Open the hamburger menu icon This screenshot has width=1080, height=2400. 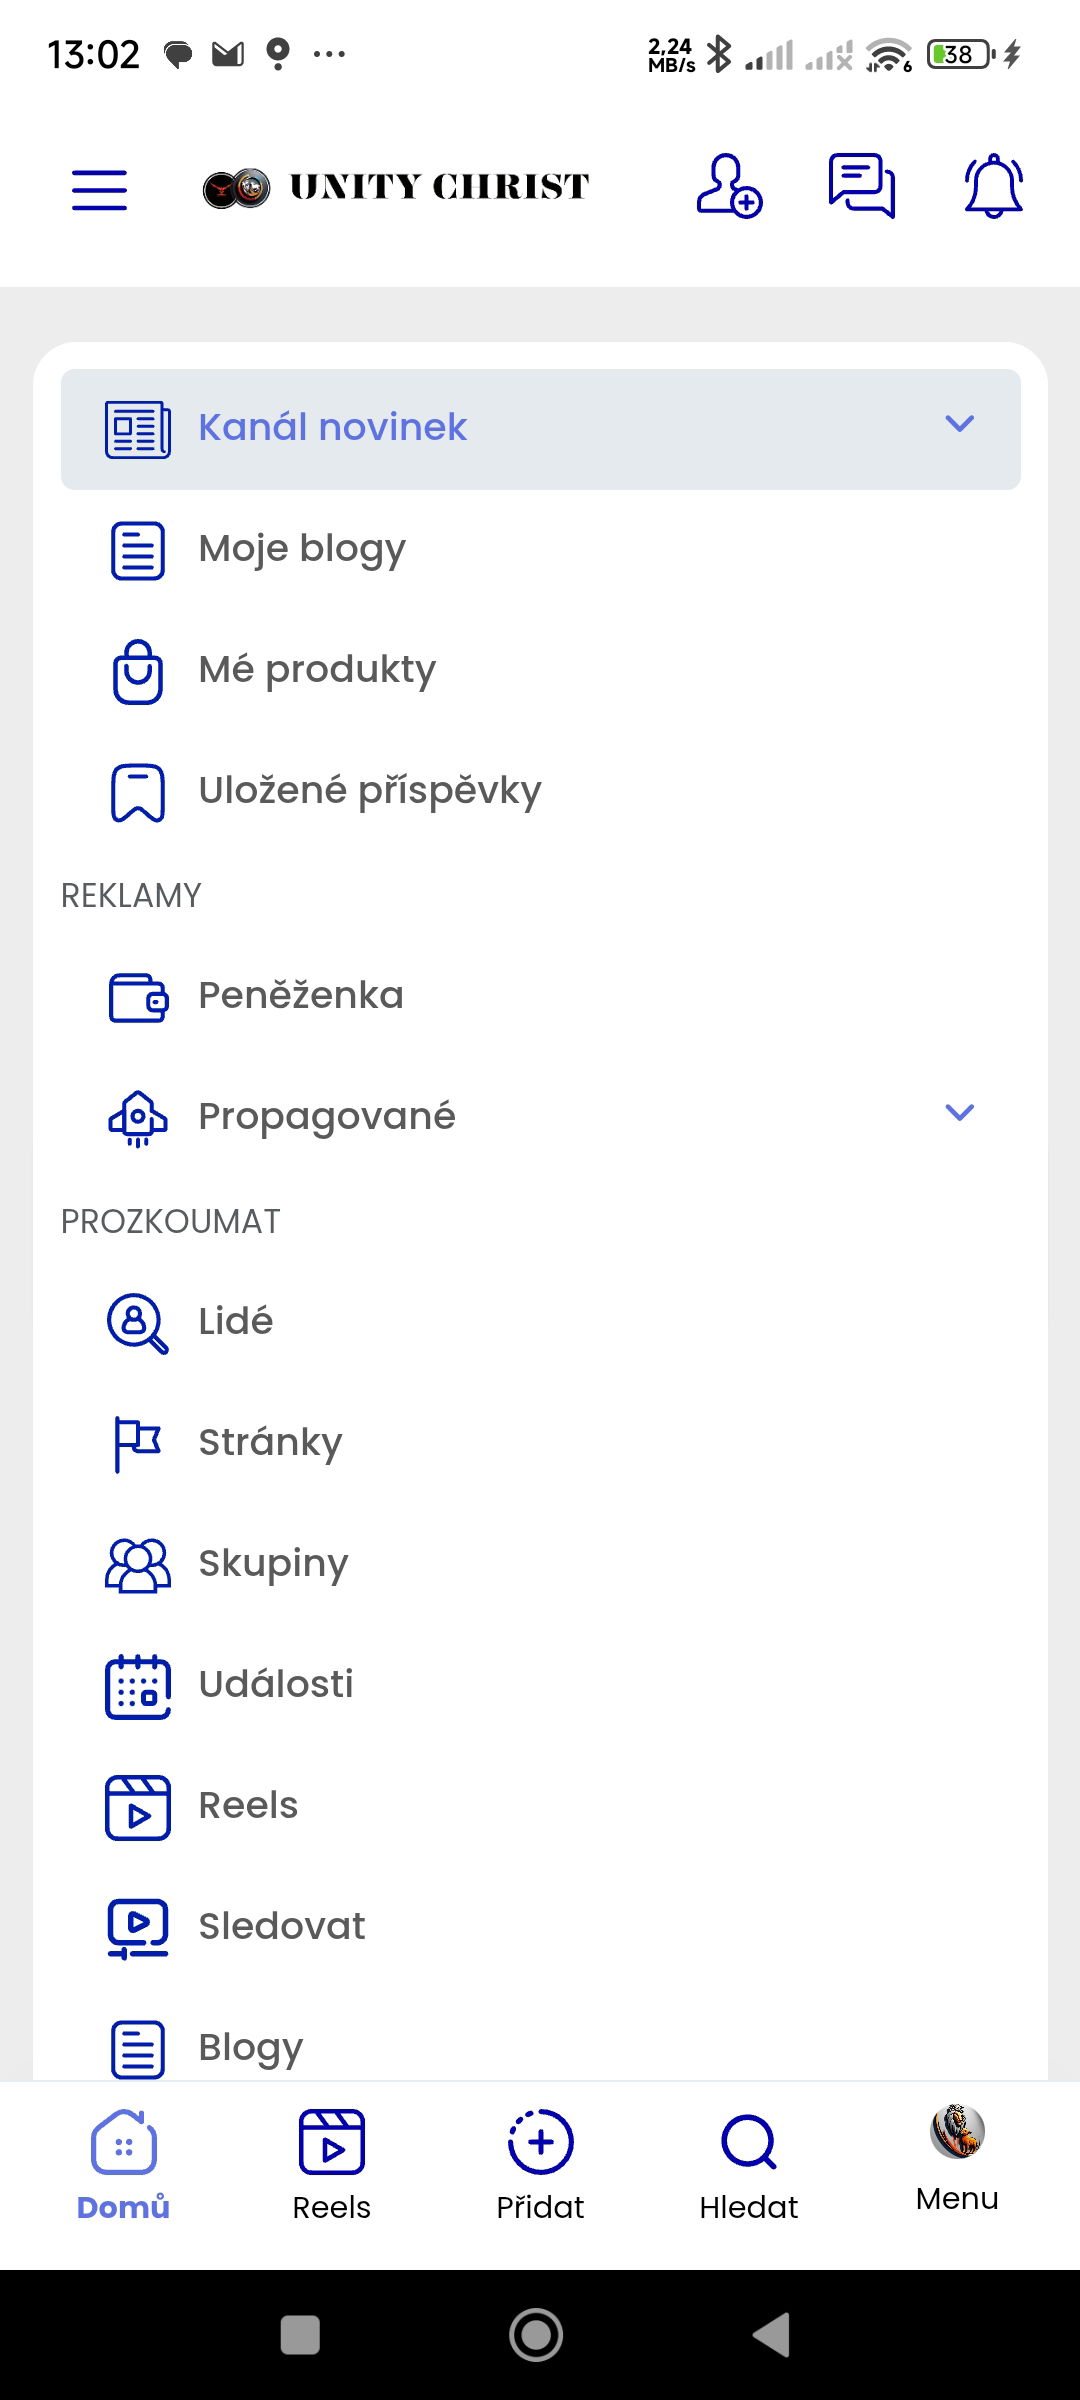[x=99, y=189]
